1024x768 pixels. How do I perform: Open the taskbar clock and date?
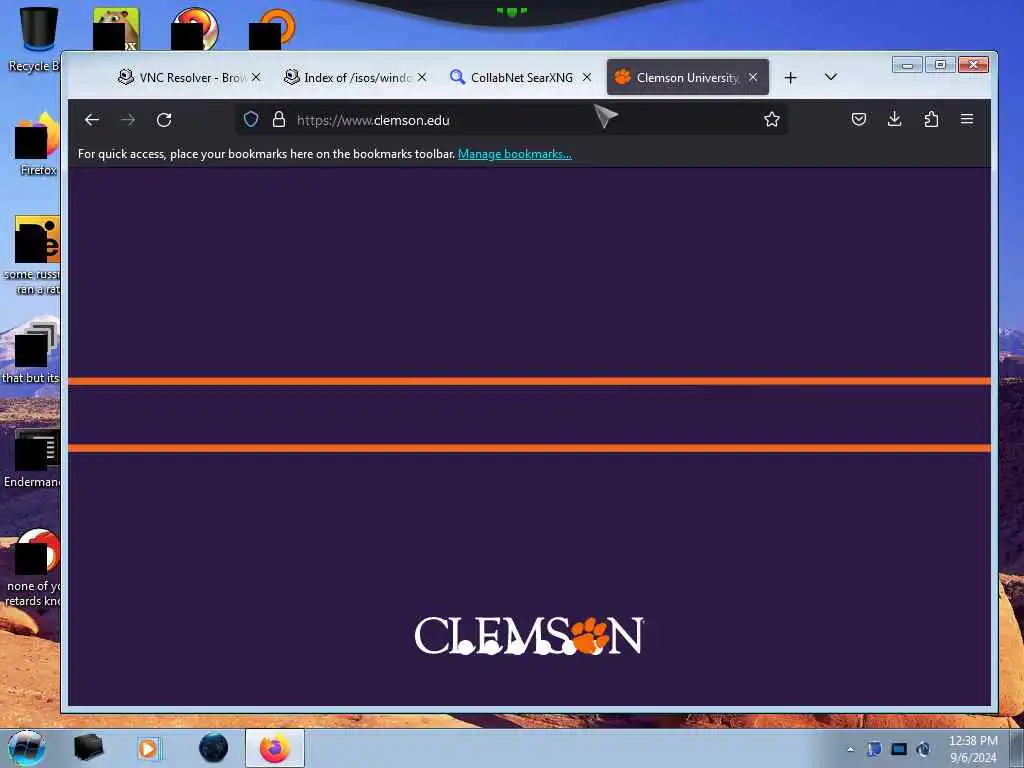[x=973, y=749]
